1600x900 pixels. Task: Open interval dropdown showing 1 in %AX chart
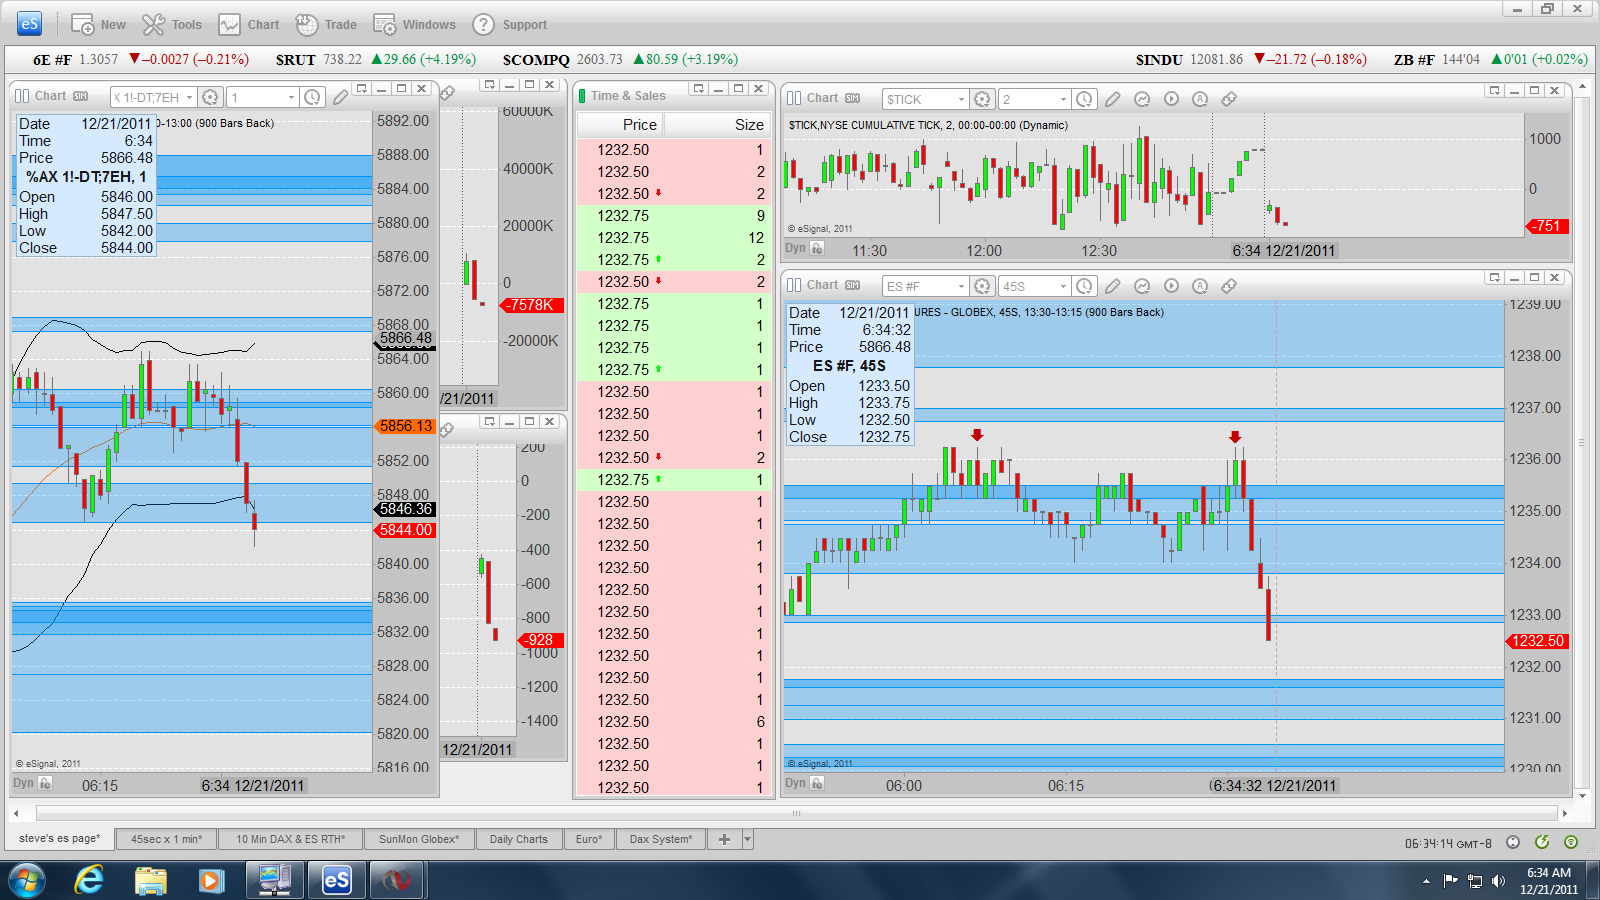(291, 97)
